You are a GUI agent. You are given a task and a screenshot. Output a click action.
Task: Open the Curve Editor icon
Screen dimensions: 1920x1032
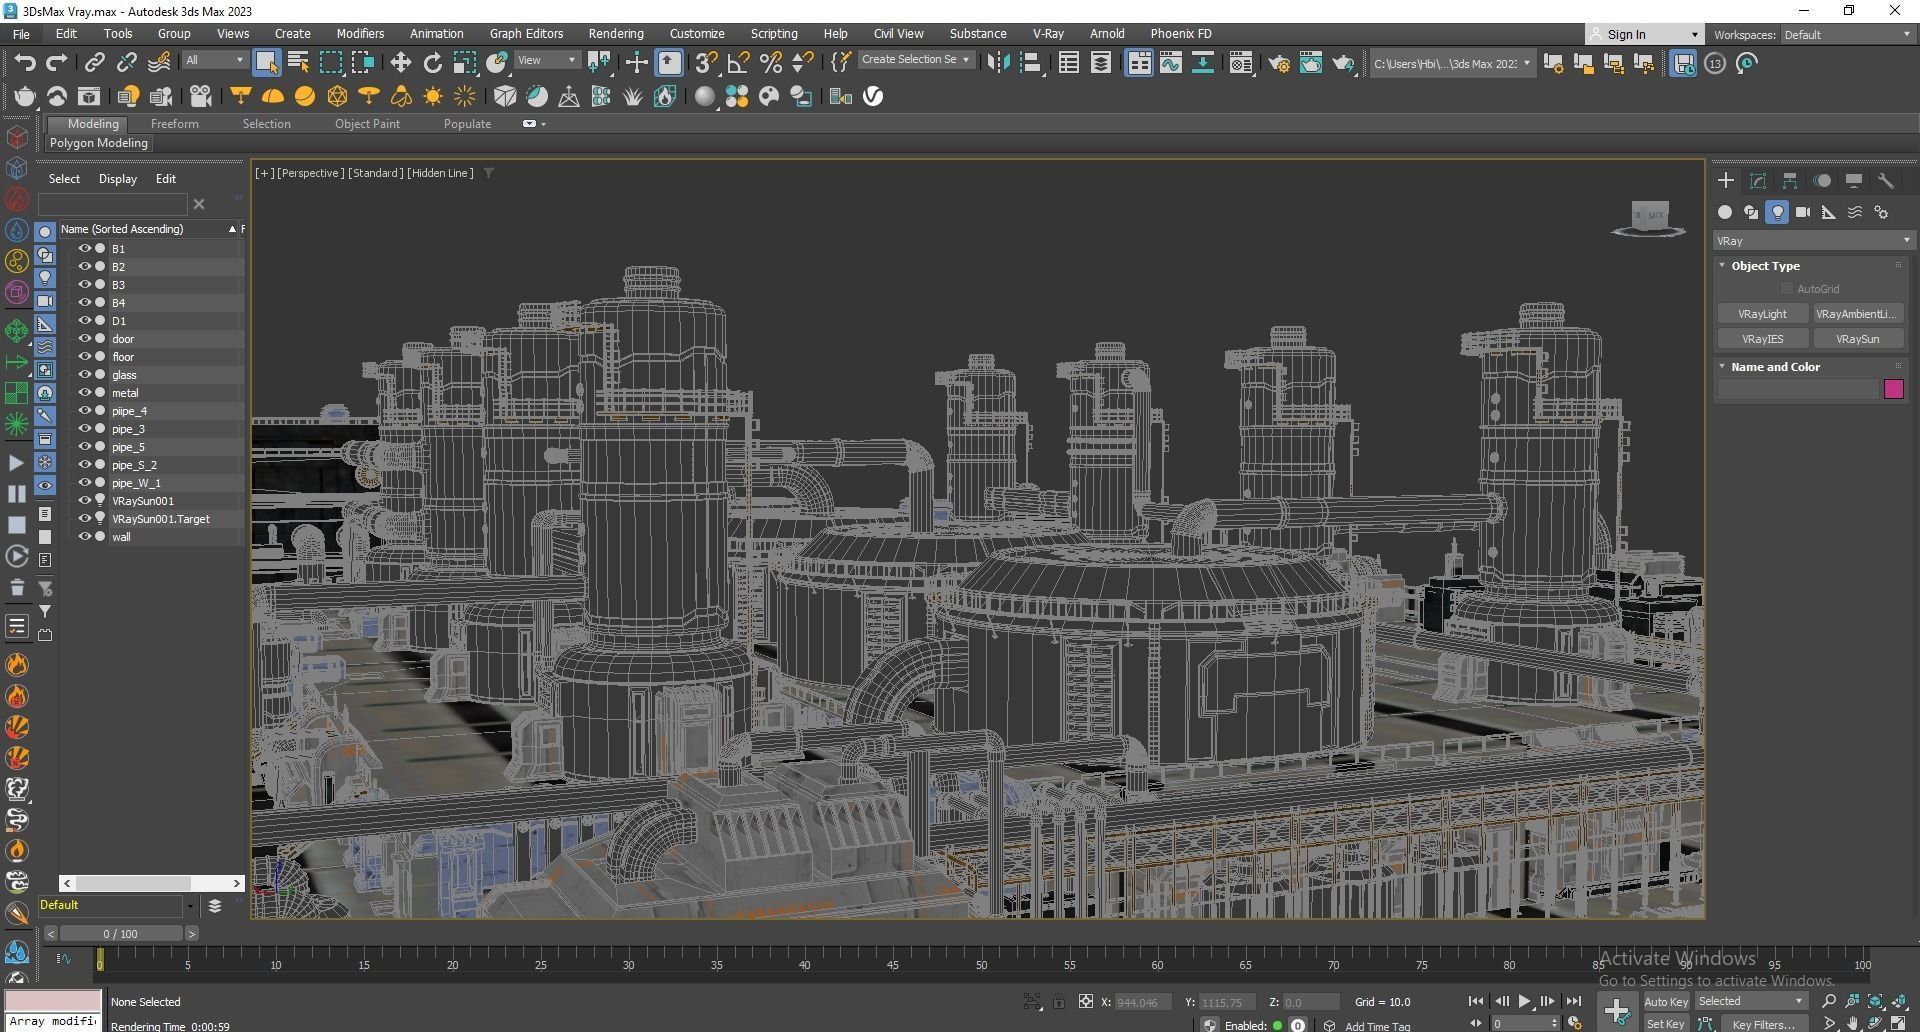[x=1170, y=63]
